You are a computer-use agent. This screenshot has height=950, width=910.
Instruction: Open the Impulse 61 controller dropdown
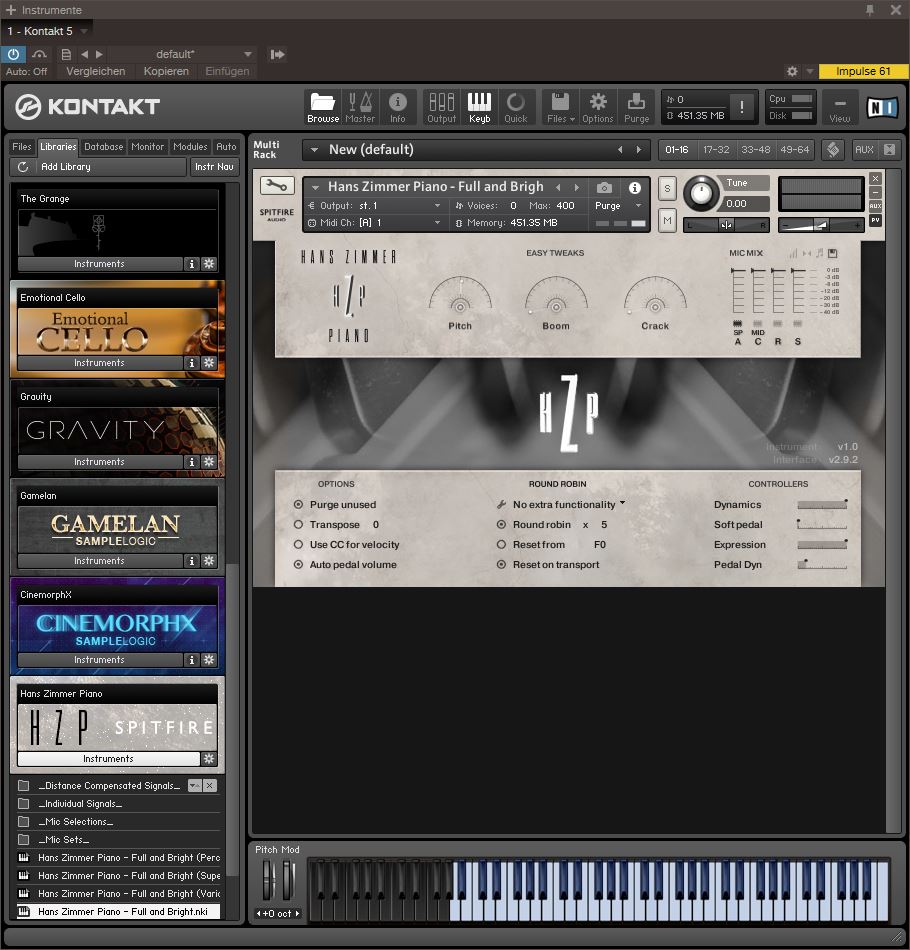[863, 71]
